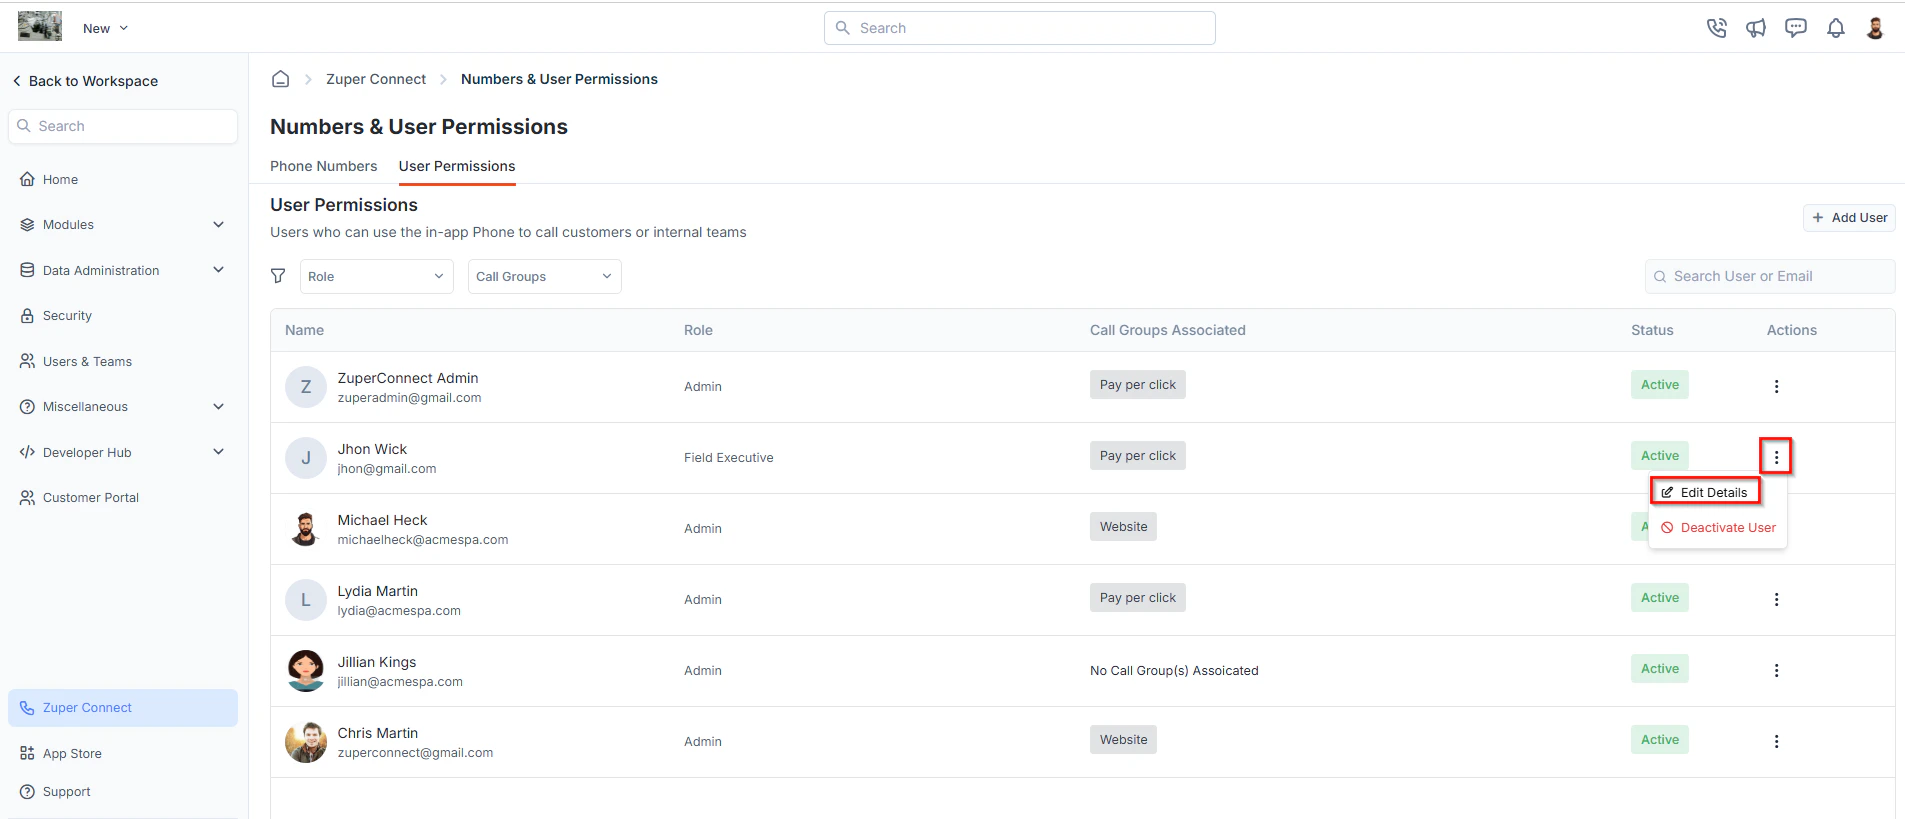Click Active status badge for Chris Martin
Image resolution: width=1905 pixels, height=819 pixels.
coord(1660,740)
